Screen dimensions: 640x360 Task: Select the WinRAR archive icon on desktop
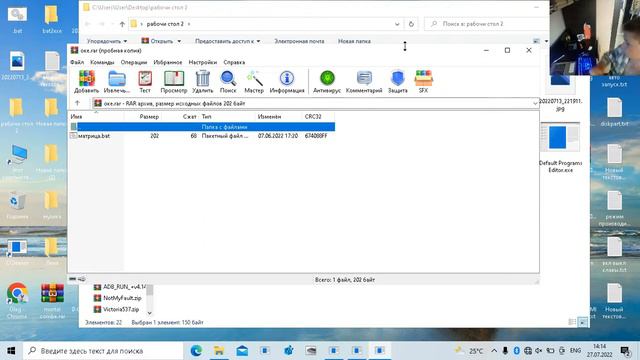pyautogui.click(x=52, y=300)
